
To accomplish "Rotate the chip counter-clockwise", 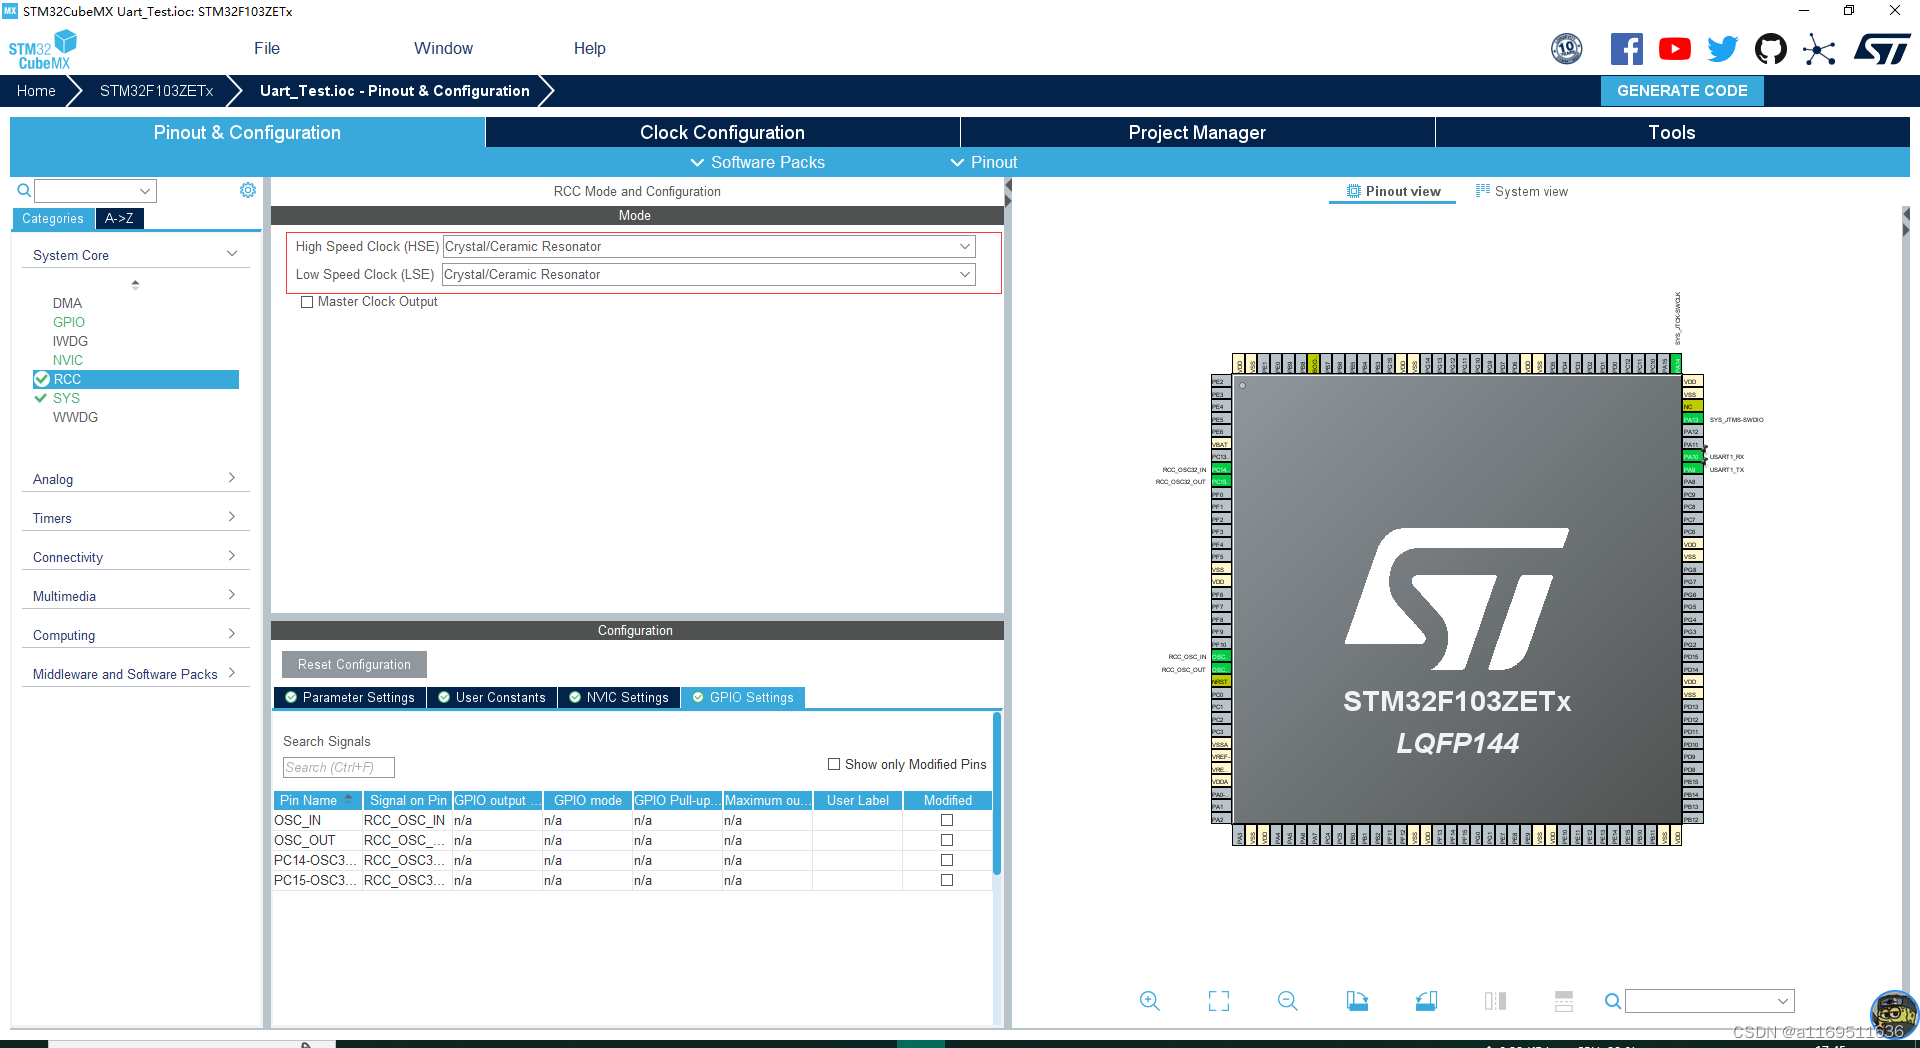I will [x=1427, y=1001].
